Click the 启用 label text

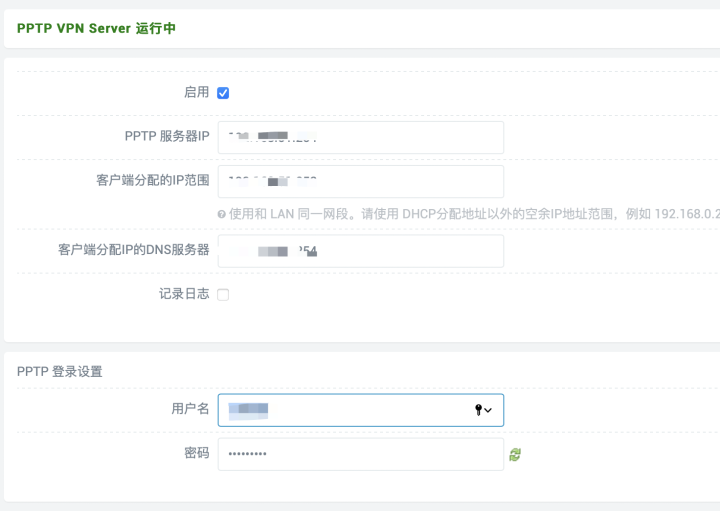pyautogui.click(x=196, y=92)
